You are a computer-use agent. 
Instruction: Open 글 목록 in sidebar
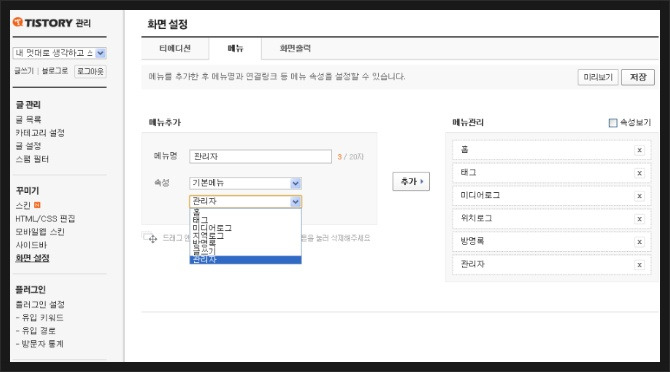coord(29,119)
